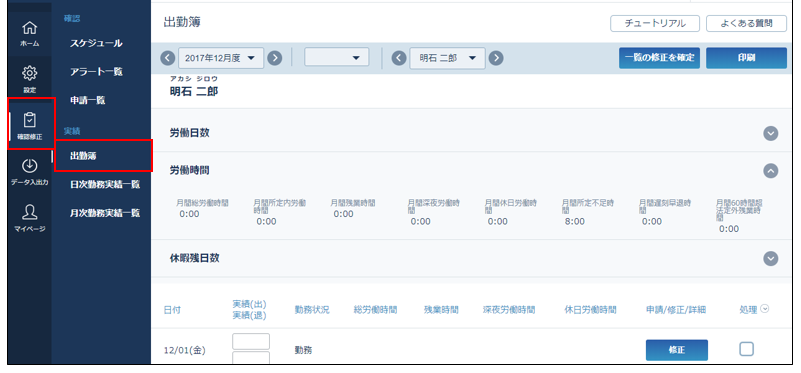
Task: Click the 深夜労働時間 column header
Action: [x=509, y=310]
